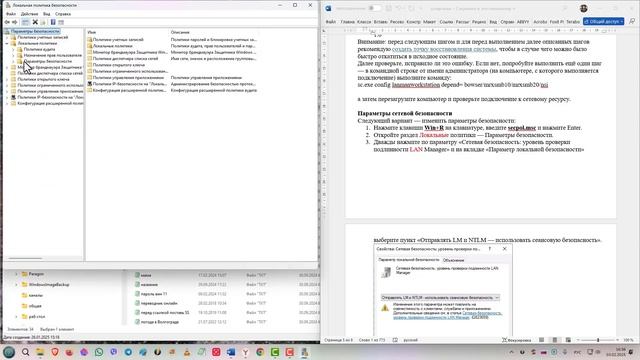Click the Фокусировка focus mode button
This screenshot has height=360, width=640.
click(516, 340)
